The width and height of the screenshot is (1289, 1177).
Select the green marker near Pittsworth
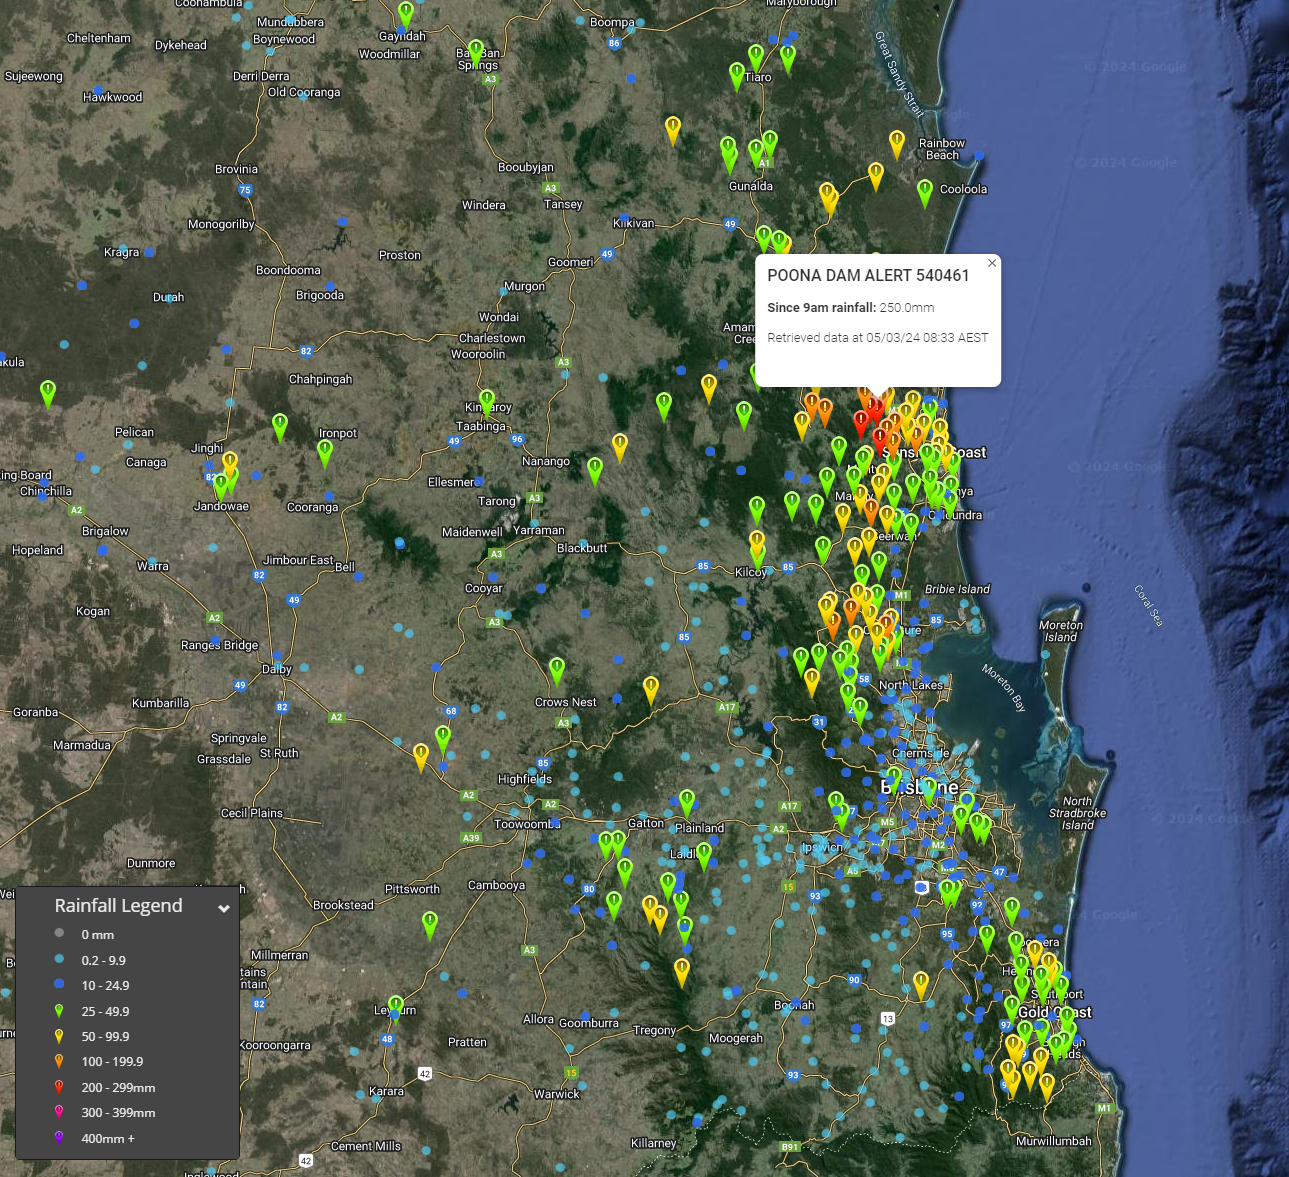click(430, 925)
